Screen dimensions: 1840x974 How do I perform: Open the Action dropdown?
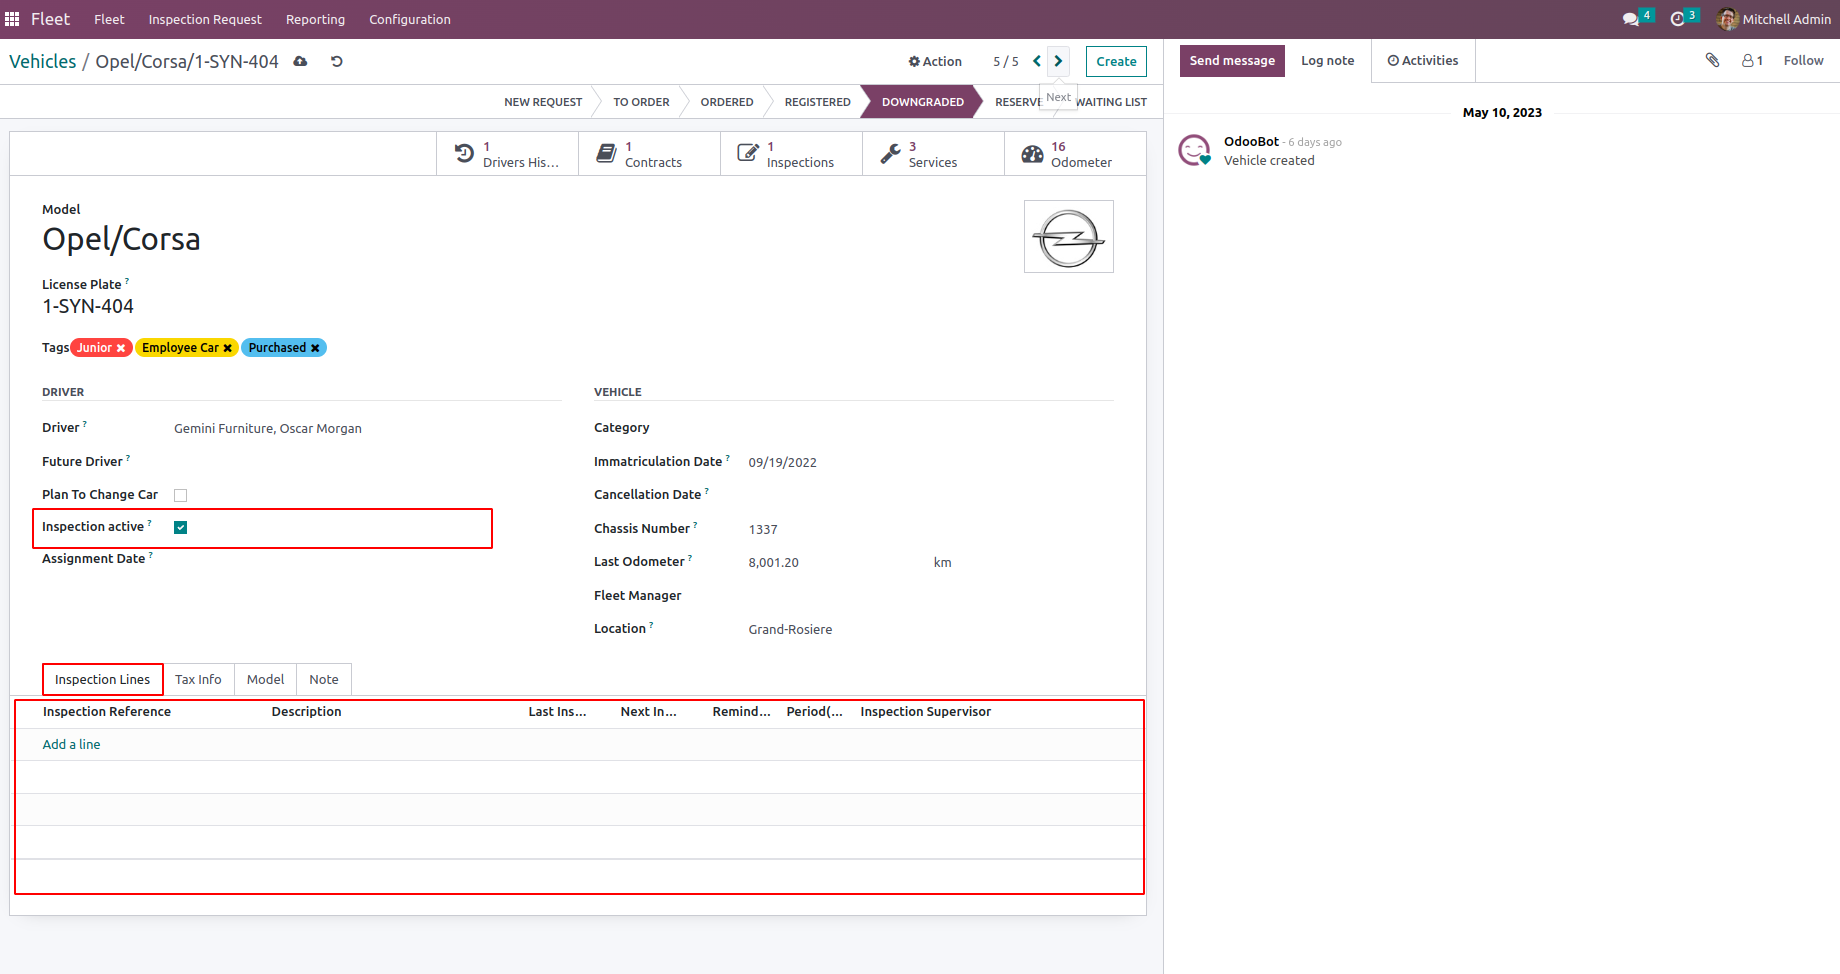pos(935,61)
